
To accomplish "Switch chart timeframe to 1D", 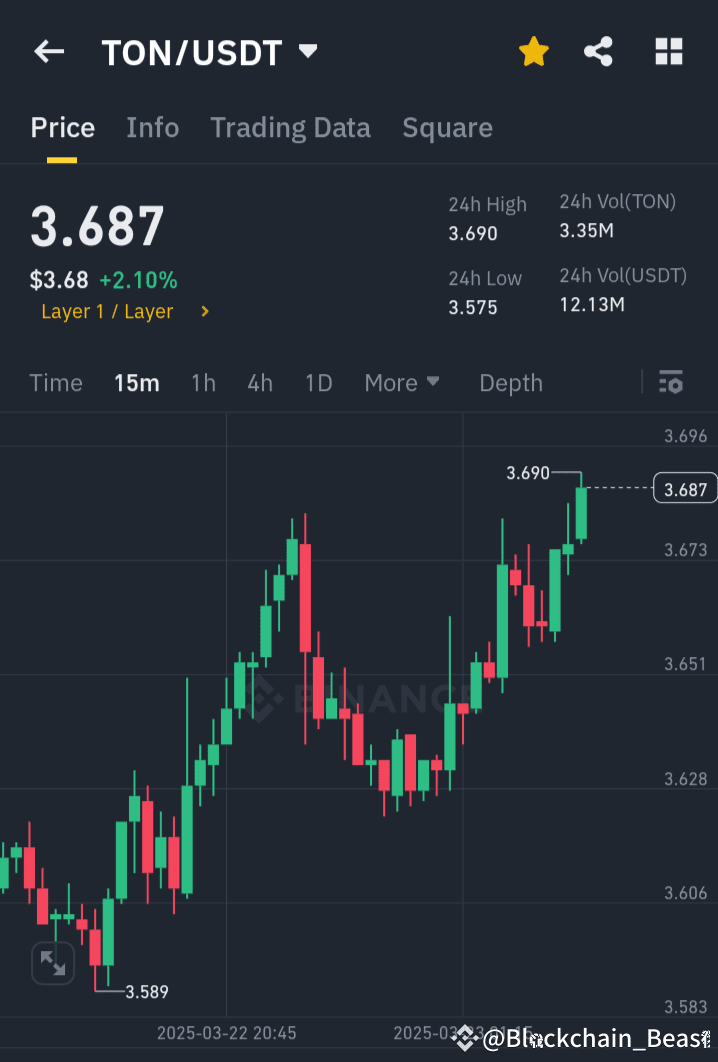I will [x=318, y=382].
